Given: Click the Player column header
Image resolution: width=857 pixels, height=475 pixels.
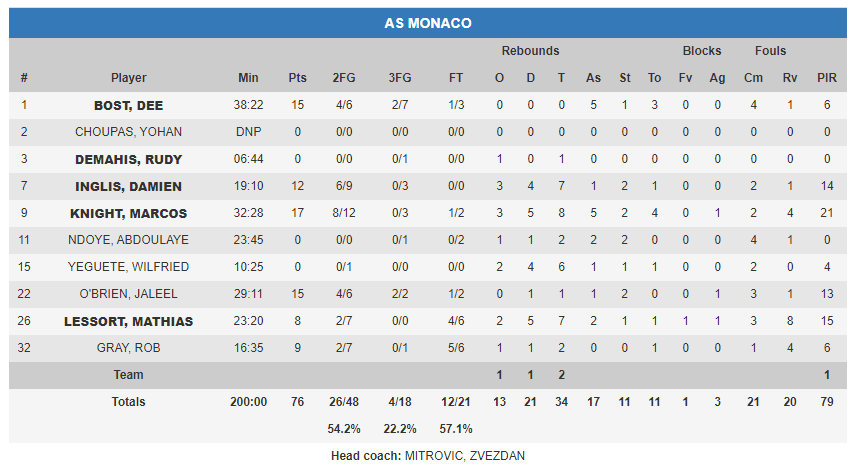Looking at the screenshot, I should (x=128, y=78).
